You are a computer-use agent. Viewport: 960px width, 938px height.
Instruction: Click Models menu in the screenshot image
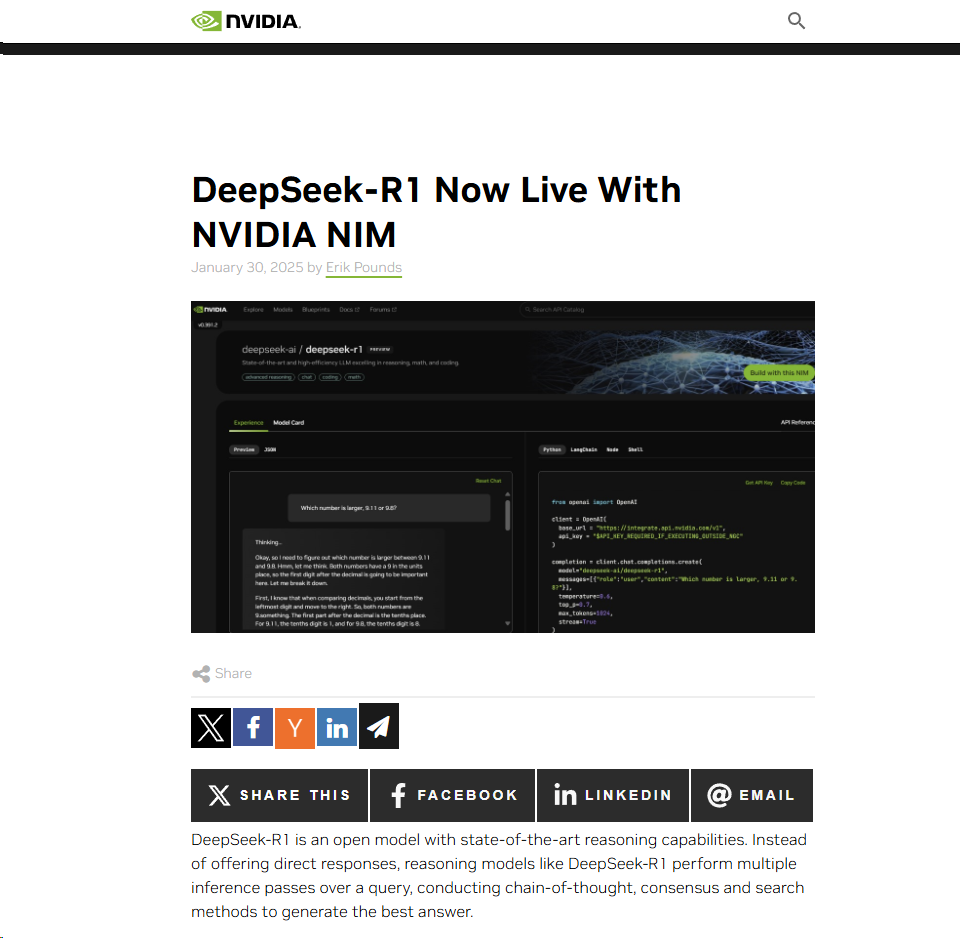[283, 310]
